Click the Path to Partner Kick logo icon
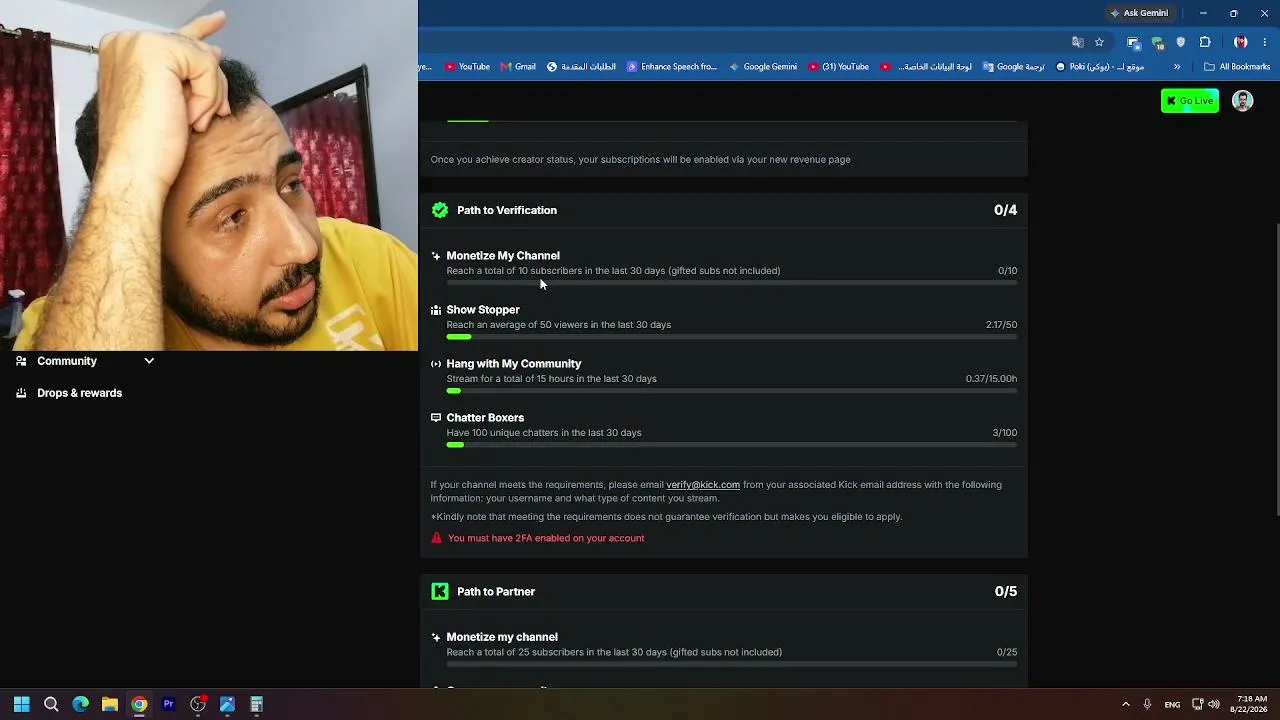This screenshot has width=1280, height=720. (x=440, y=592)
